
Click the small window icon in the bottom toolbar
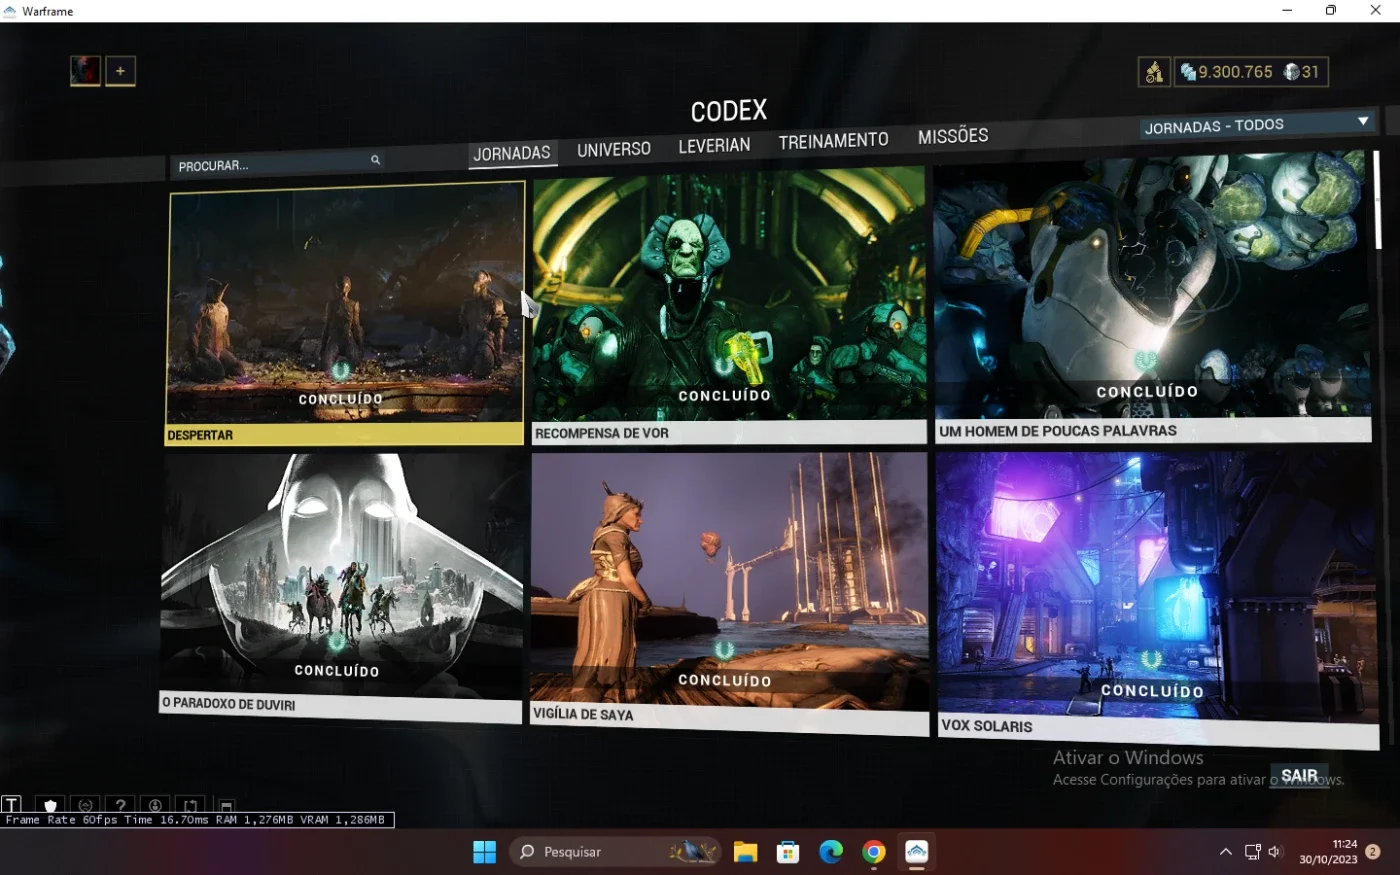point(227,805)
